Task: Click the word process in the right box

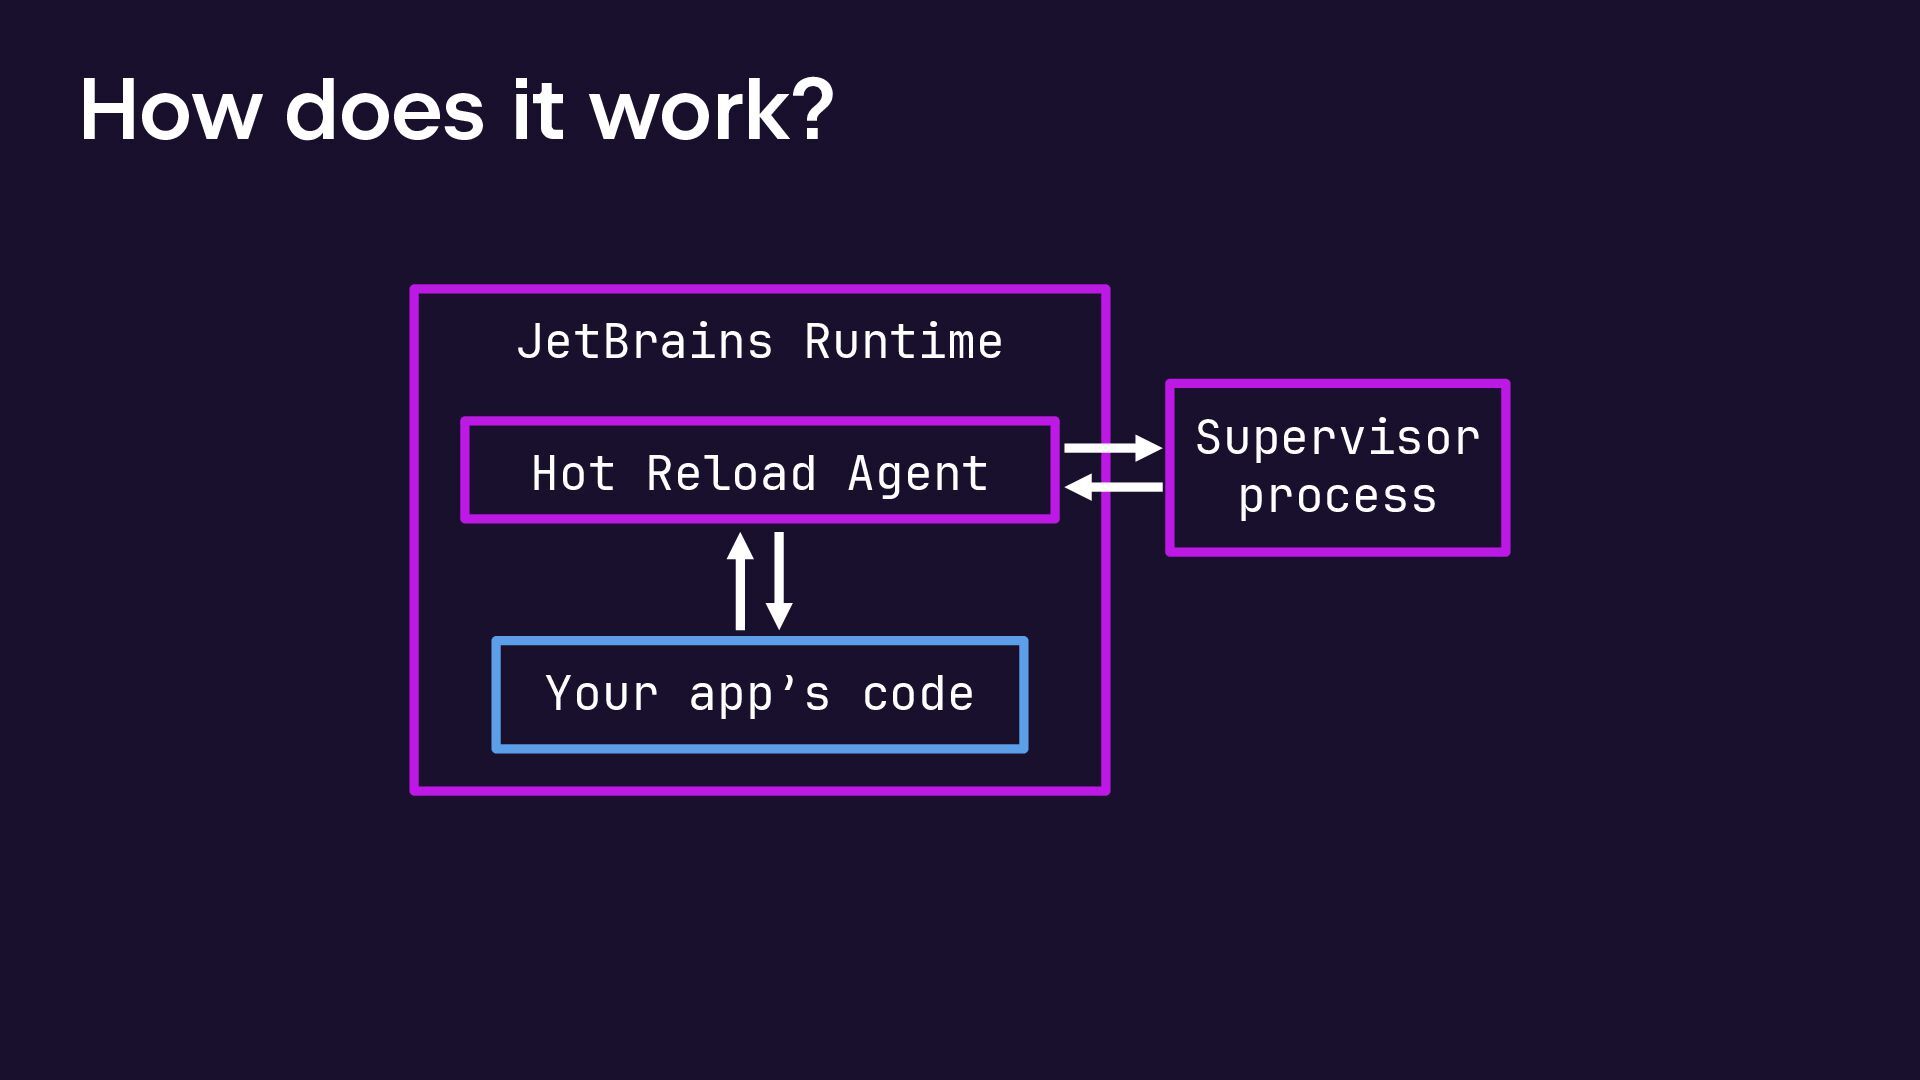Action: [1337, 497]
